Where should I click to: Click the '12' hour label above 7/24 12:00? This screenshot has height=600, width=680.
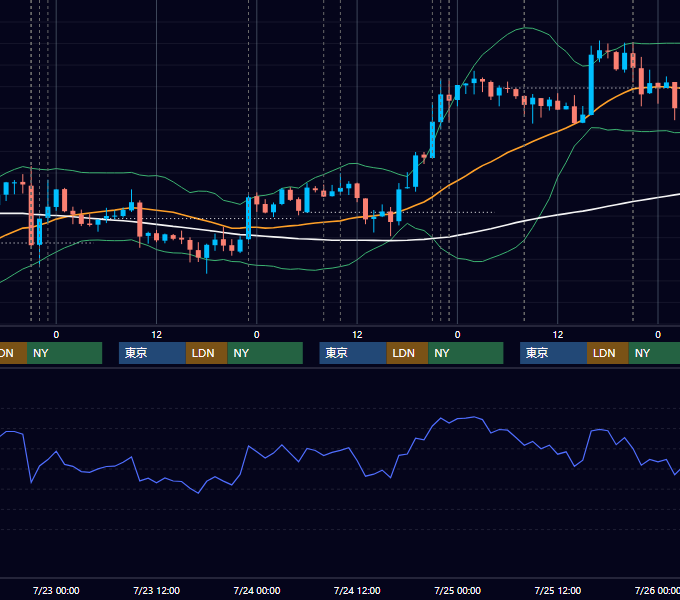357,335
